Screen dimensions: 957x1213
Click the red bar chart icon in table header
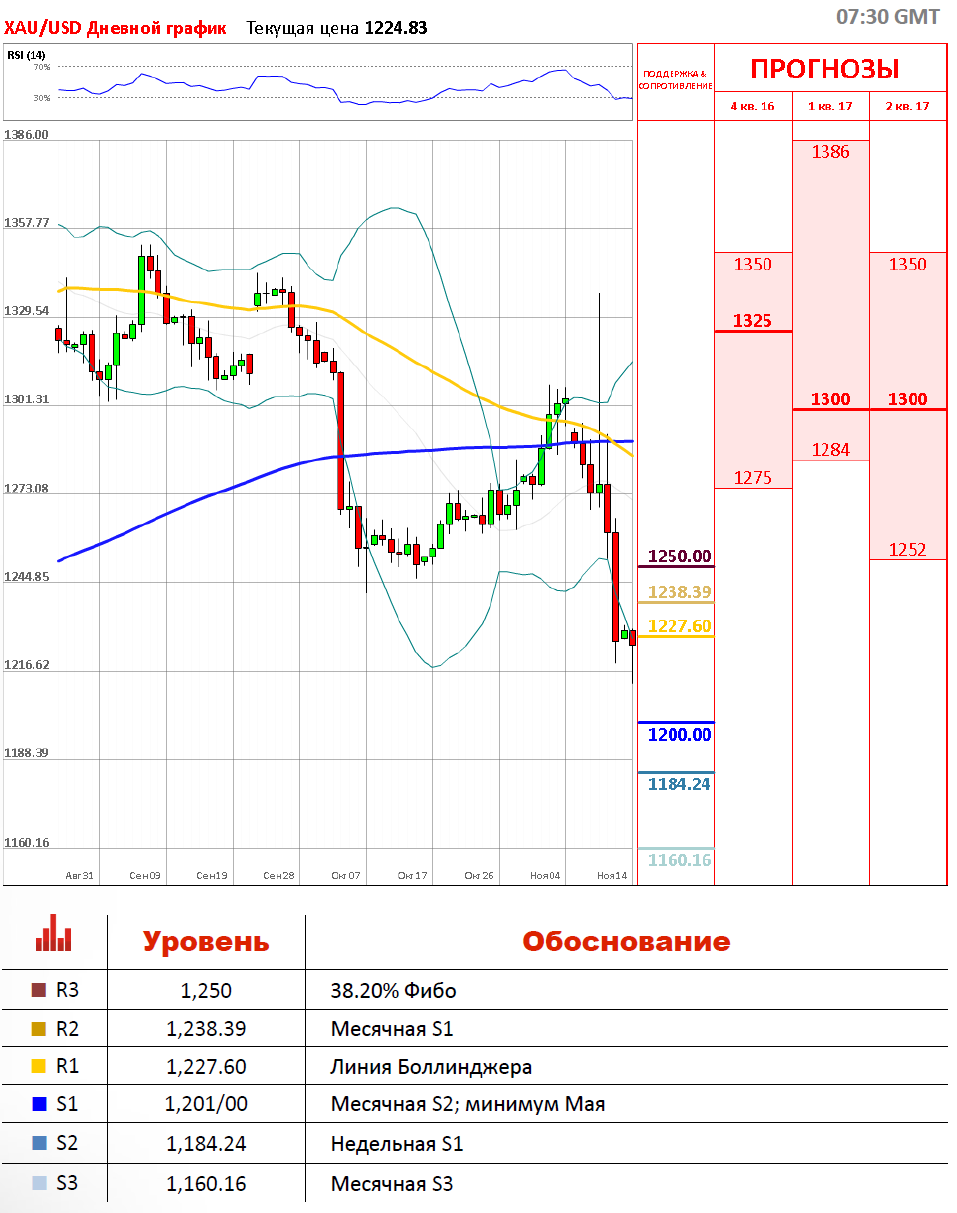point(53,933)
